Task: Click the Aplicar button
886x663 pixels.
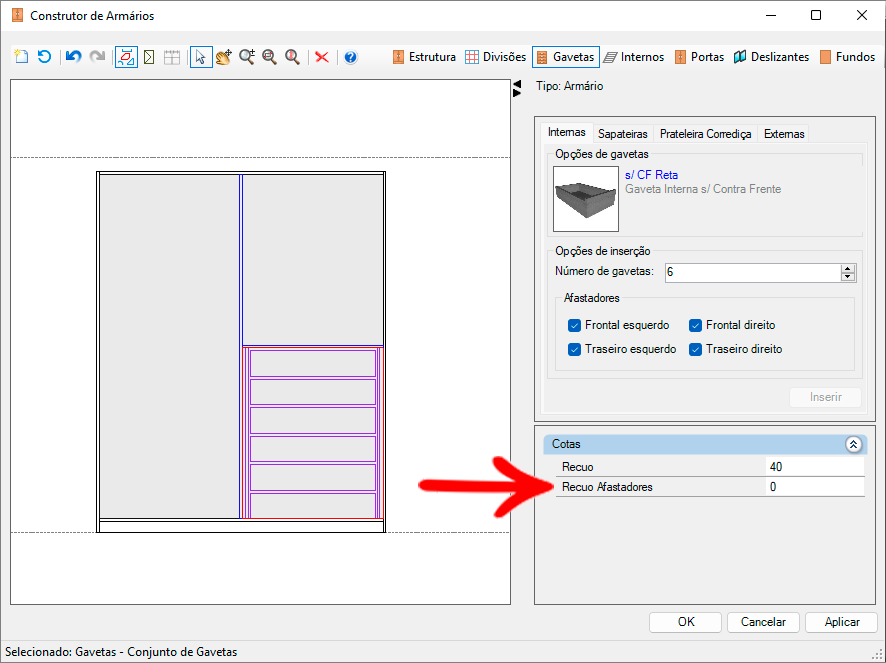Action: (841, 622)
